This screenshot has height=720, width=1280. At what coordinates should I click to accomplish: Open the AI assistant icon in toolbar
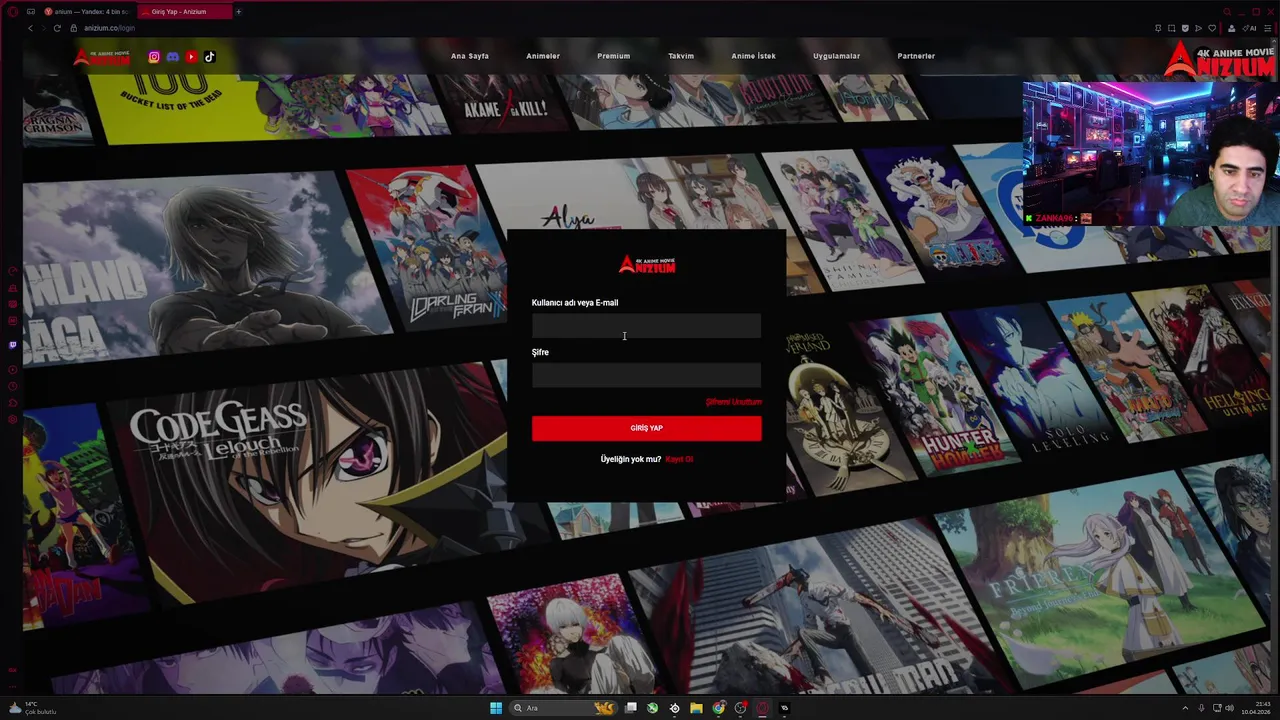tap(1250, 28)
